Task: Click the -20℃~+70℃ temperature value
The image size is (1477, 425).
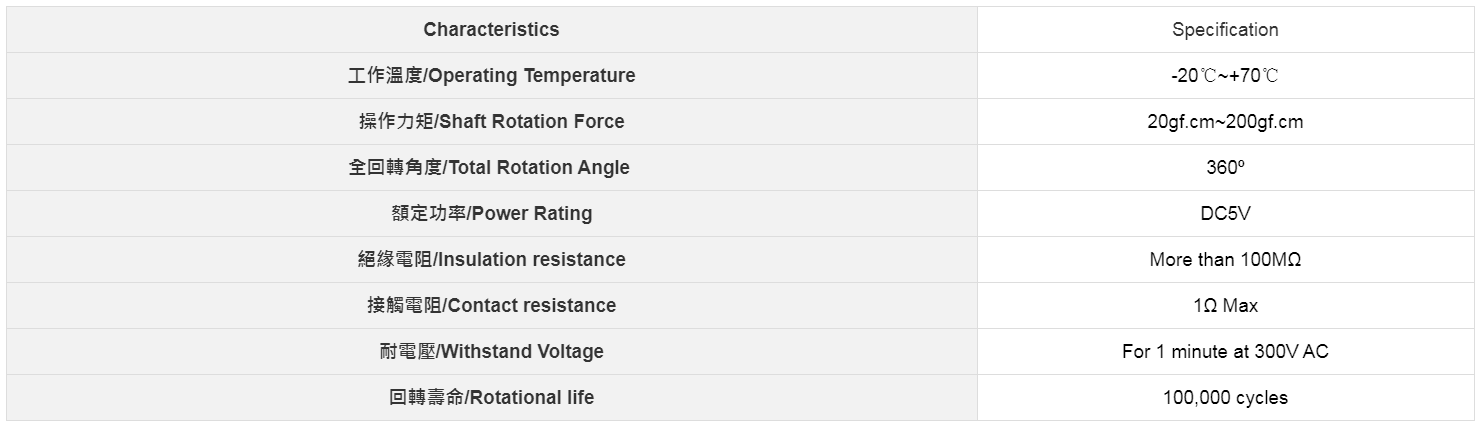Action: 1225,76
